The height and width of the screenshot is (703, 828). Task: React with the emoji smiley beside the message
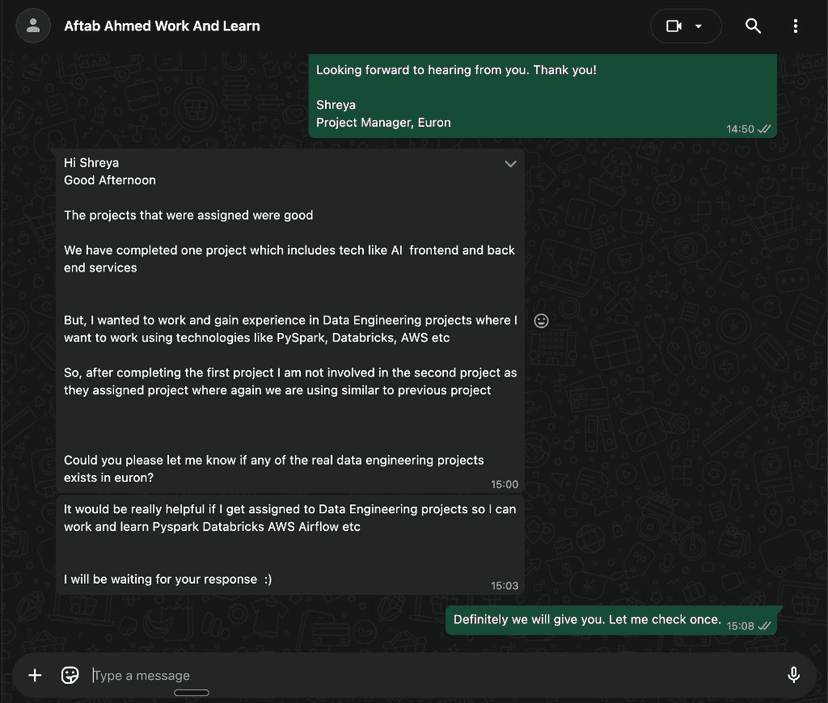(541, 321)
